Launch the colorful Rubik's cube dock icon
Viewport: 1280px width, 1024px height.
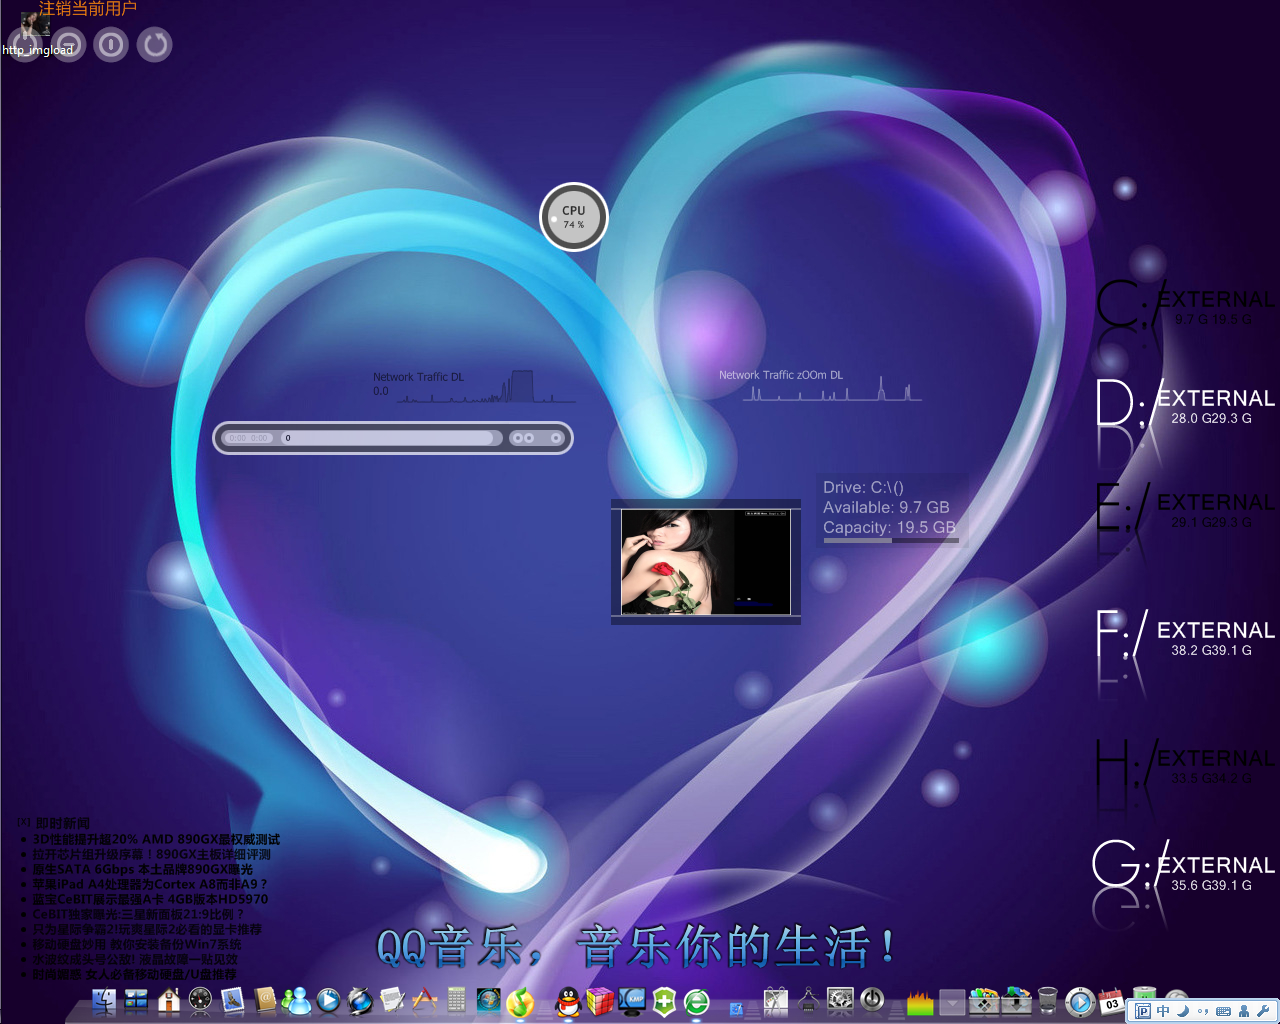click(x=600, y=1001)
